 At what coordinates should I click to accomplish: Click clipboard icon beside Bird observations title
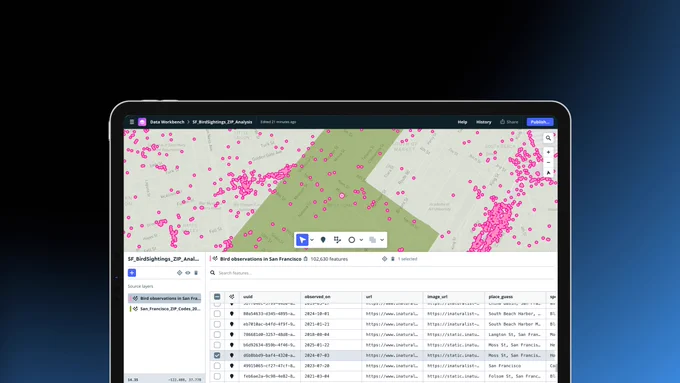(306, 259)
